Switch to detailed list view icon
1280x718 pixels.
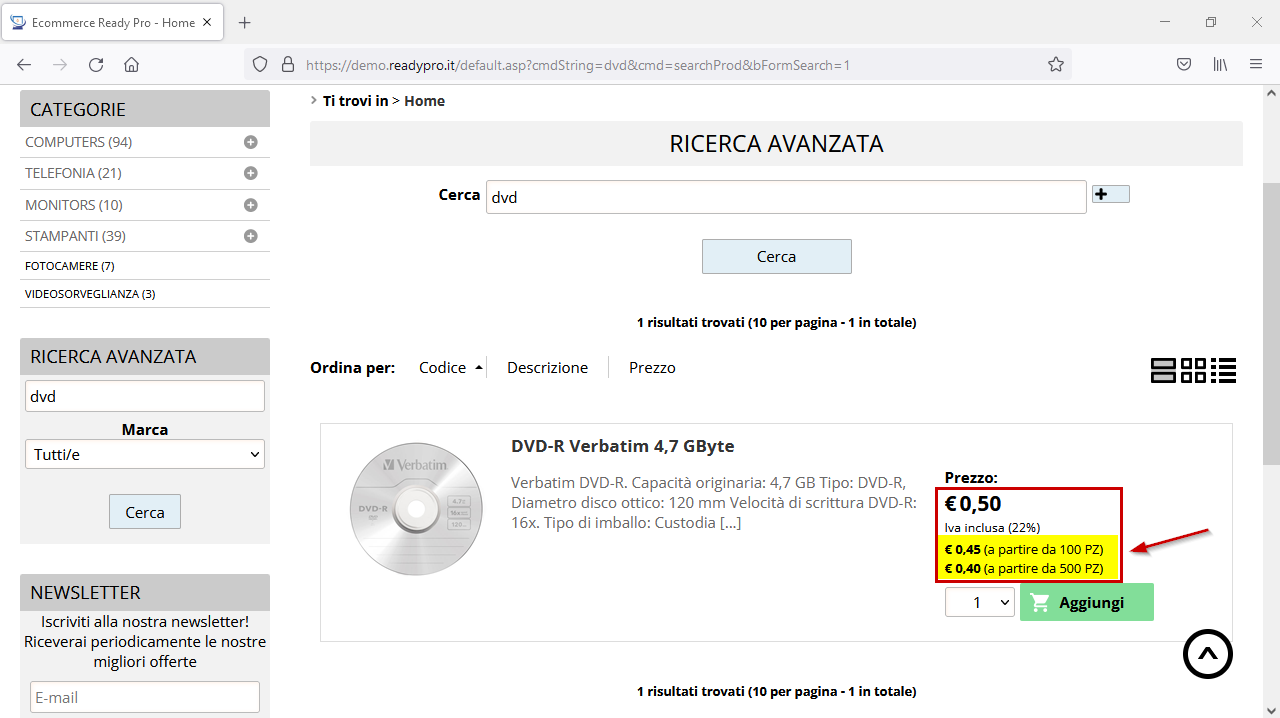coord(1223,370)
